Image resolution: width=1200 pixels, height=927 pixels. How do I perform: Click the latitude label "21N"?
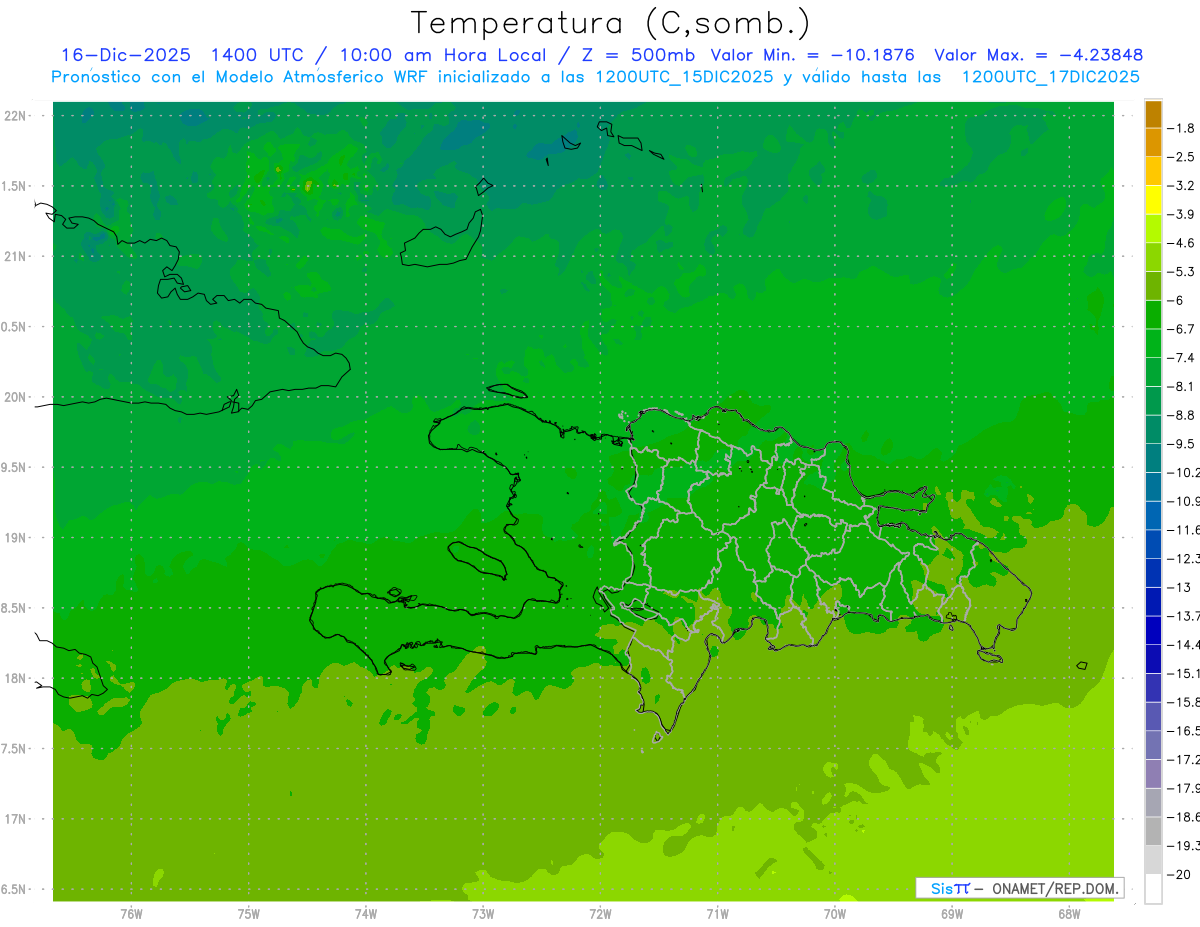tap(15, 256)
